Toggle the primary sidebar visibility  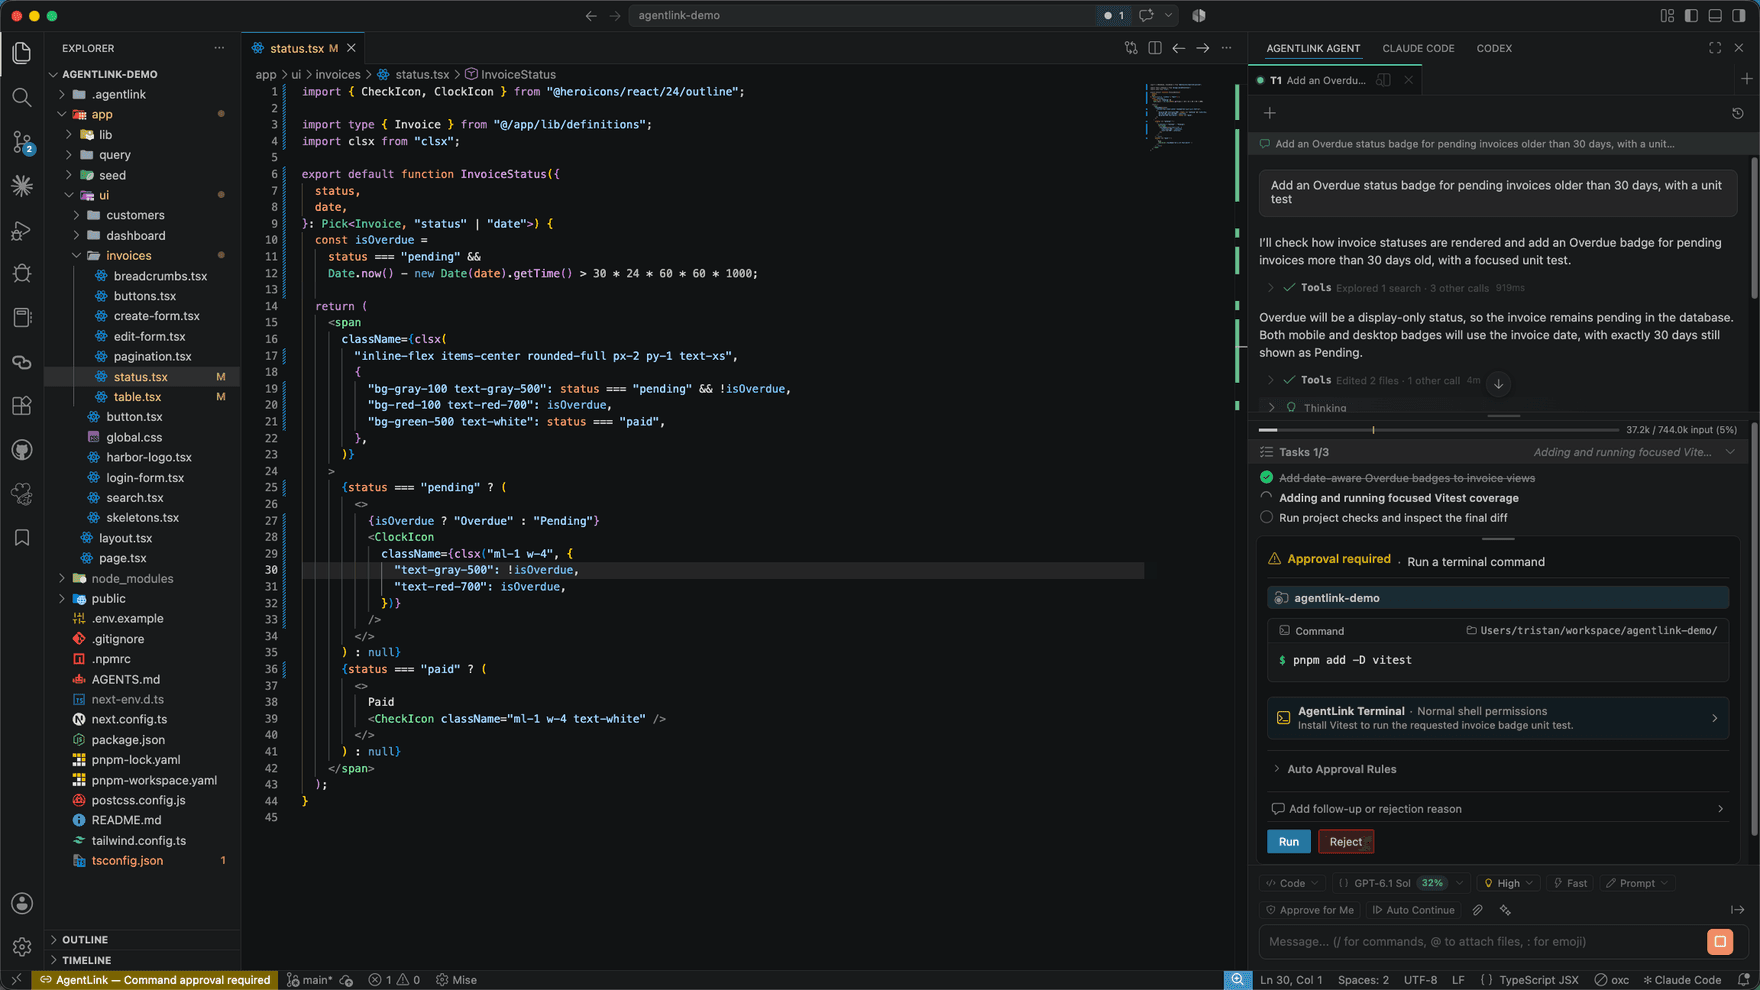(x=1691, y=15)
